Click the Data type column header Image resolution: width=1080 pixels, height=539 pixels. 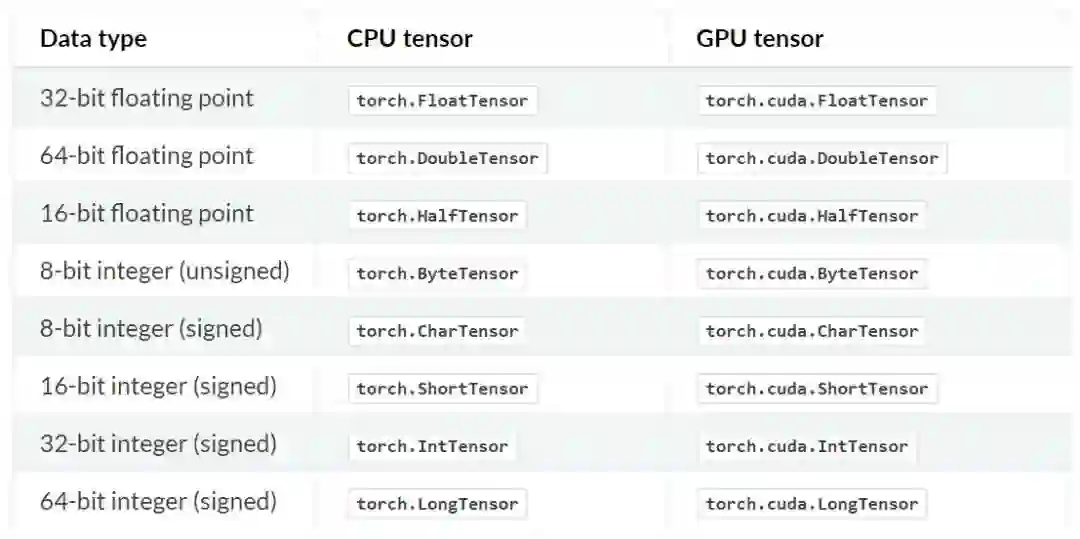coord(93,39)
